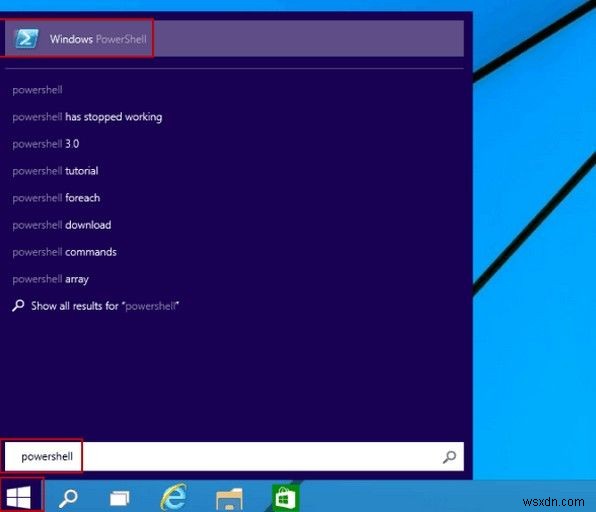Open File Explorer from the taskbar
This screenshot has width=596, height=512.
click(229, 499)
